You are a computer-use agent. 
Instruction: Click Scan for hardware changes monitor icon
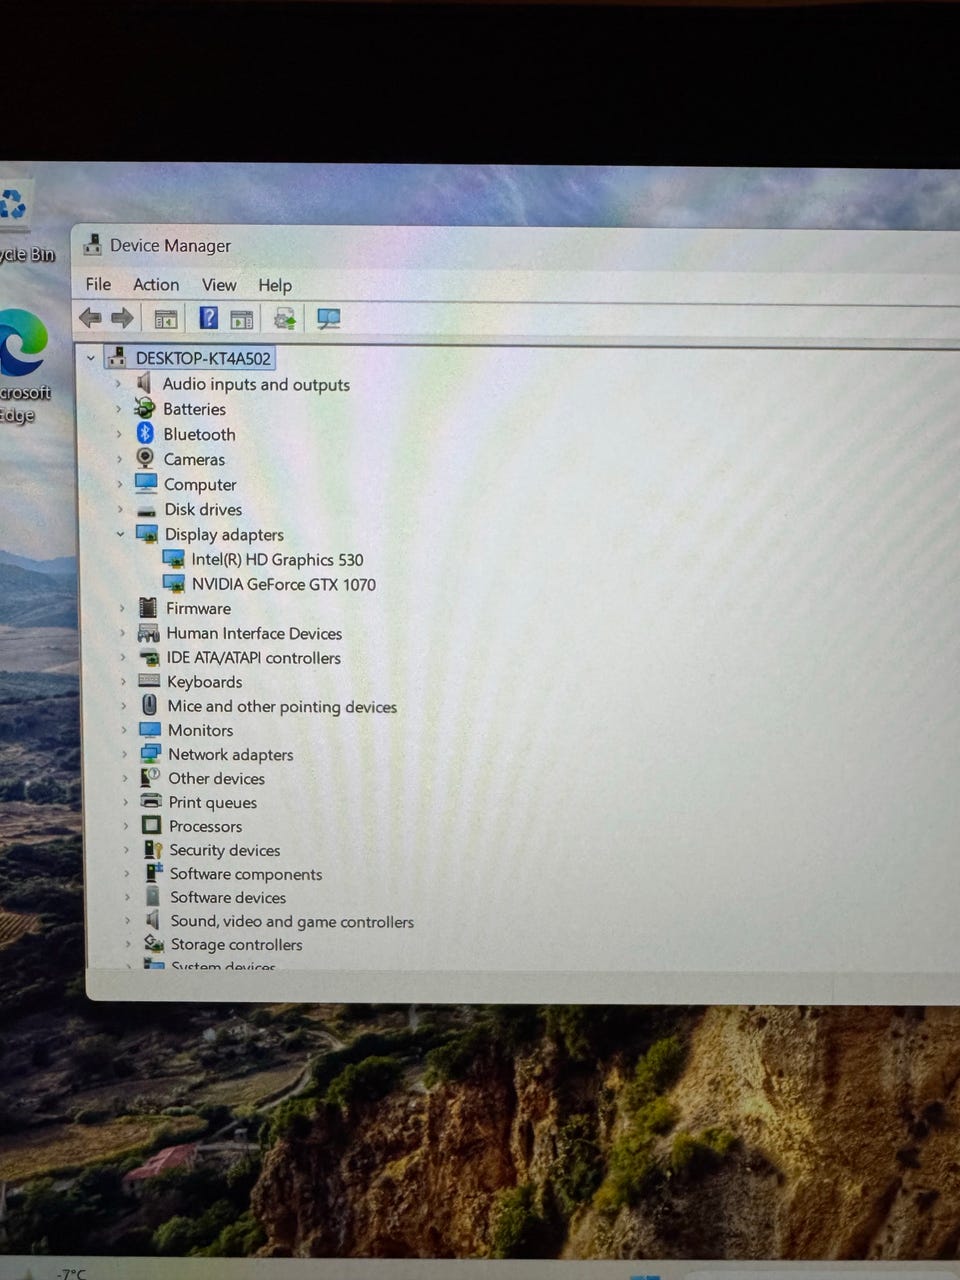[328, 319]
